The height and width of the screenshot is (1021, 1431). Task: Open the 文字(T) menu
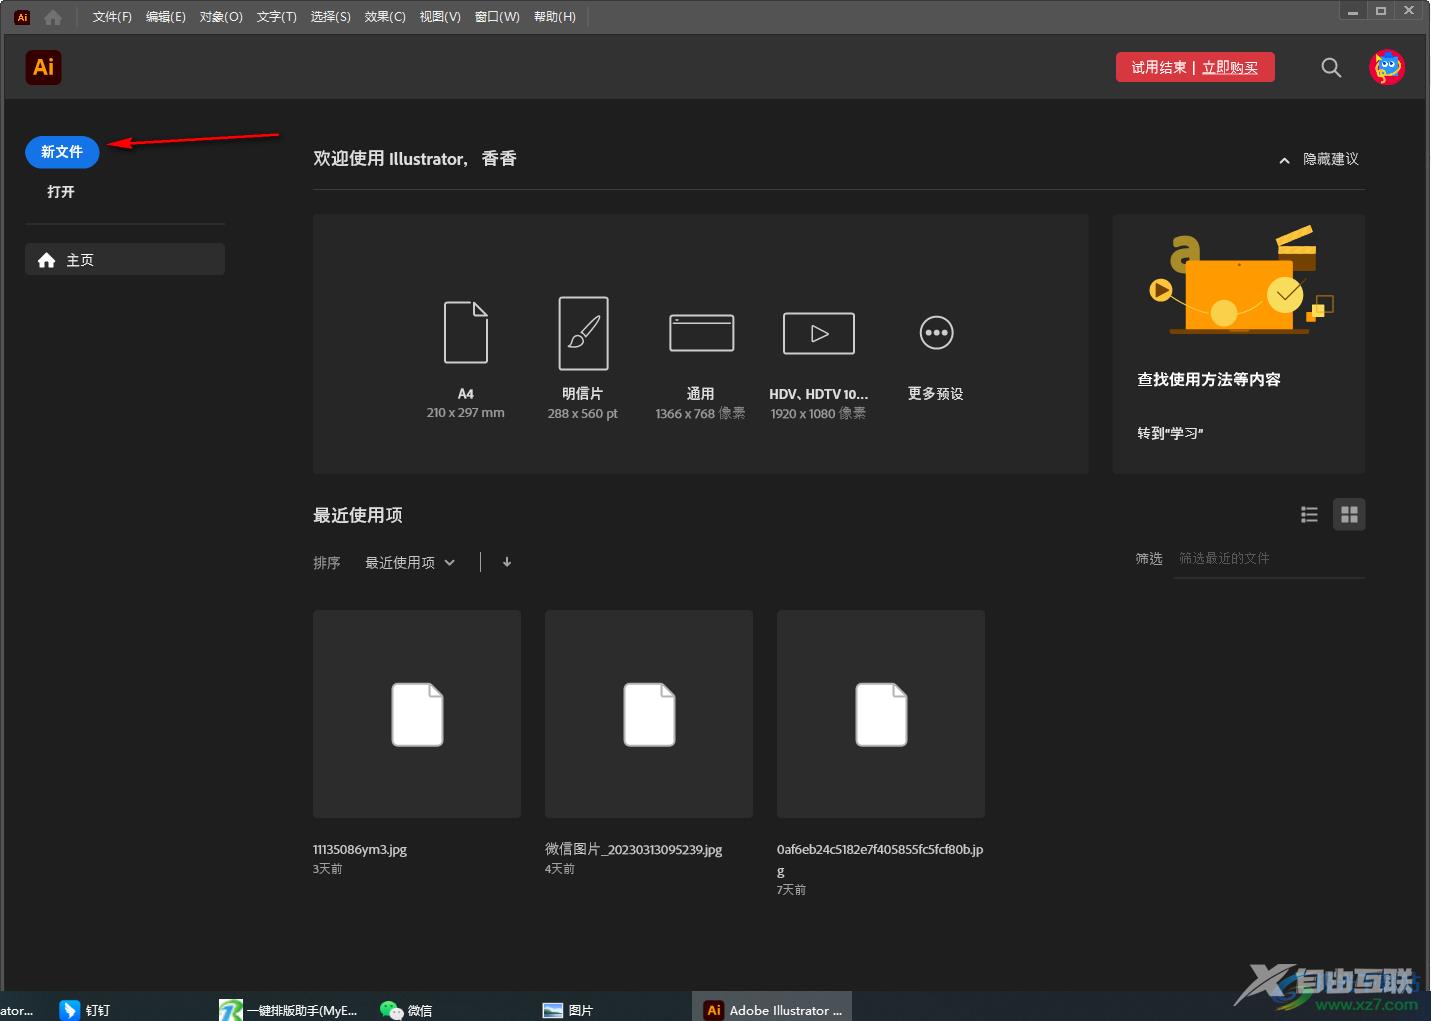[x=277, y=17]
